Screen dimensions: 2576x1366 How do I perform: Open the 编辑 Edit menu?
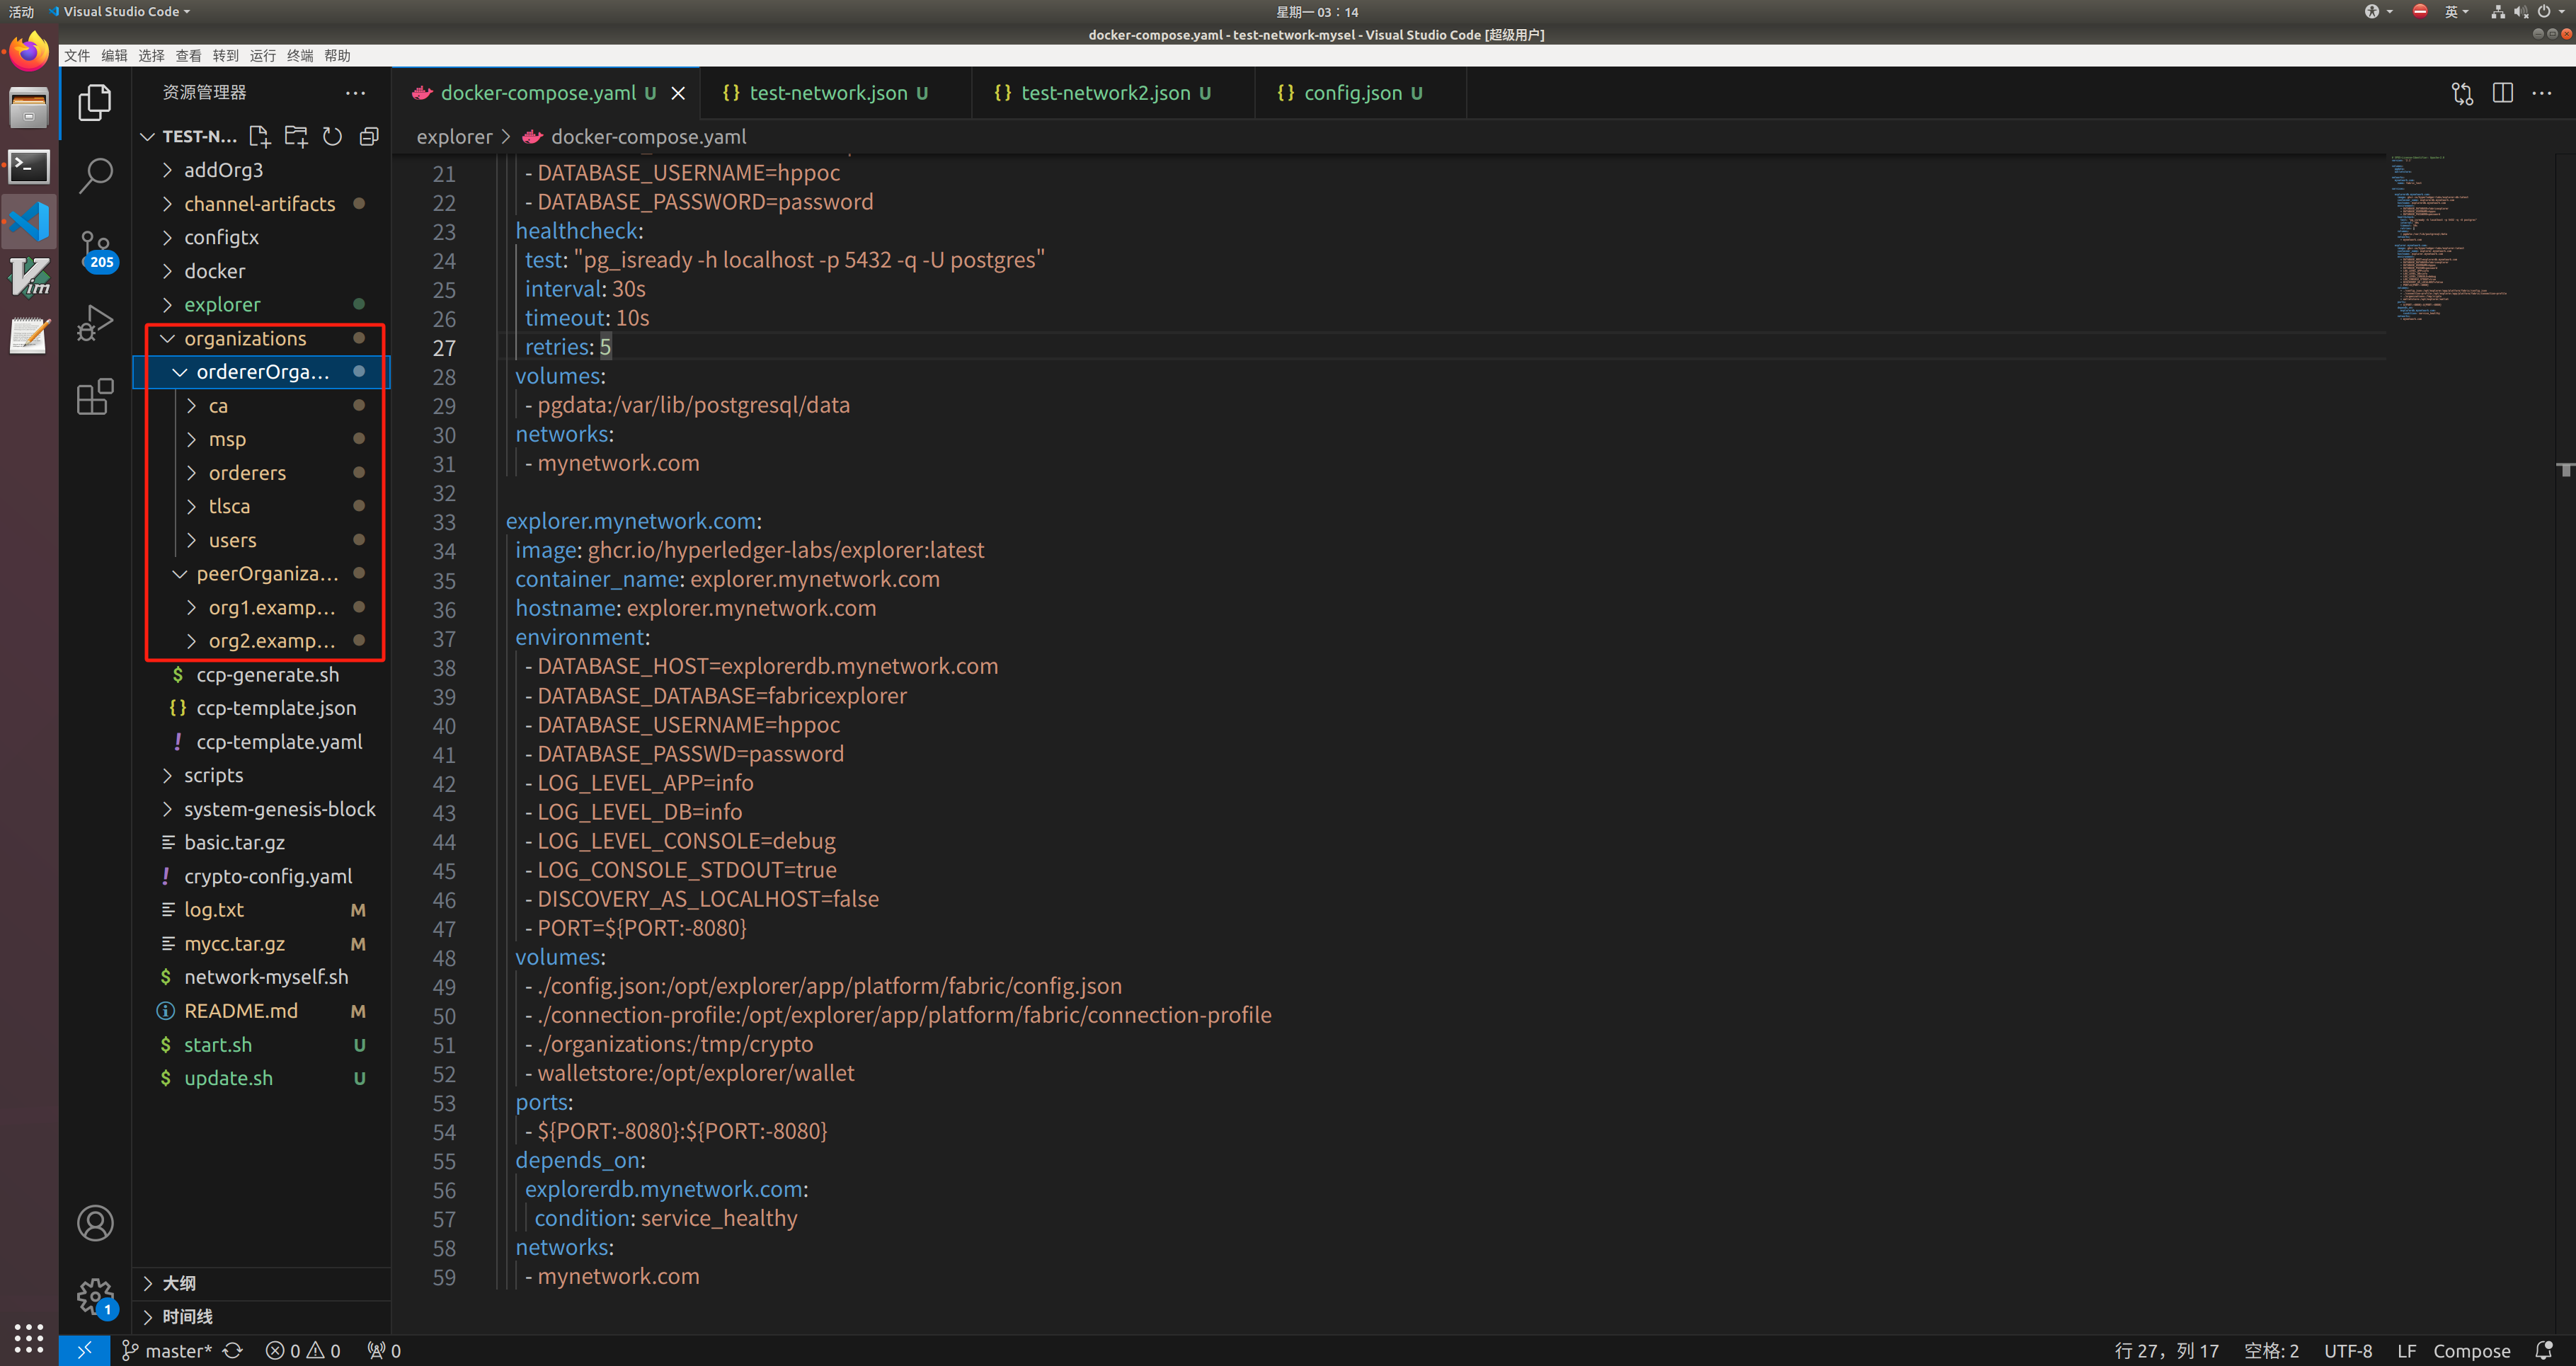click(x=114, y=56)
